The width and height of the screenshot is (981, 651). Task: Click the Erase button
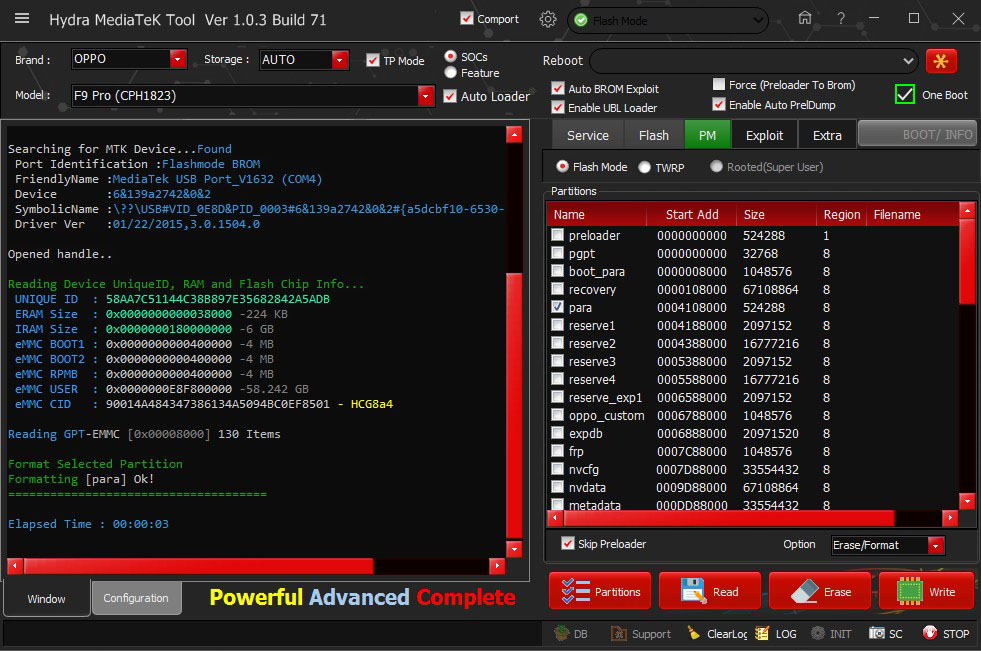[820, 591]
